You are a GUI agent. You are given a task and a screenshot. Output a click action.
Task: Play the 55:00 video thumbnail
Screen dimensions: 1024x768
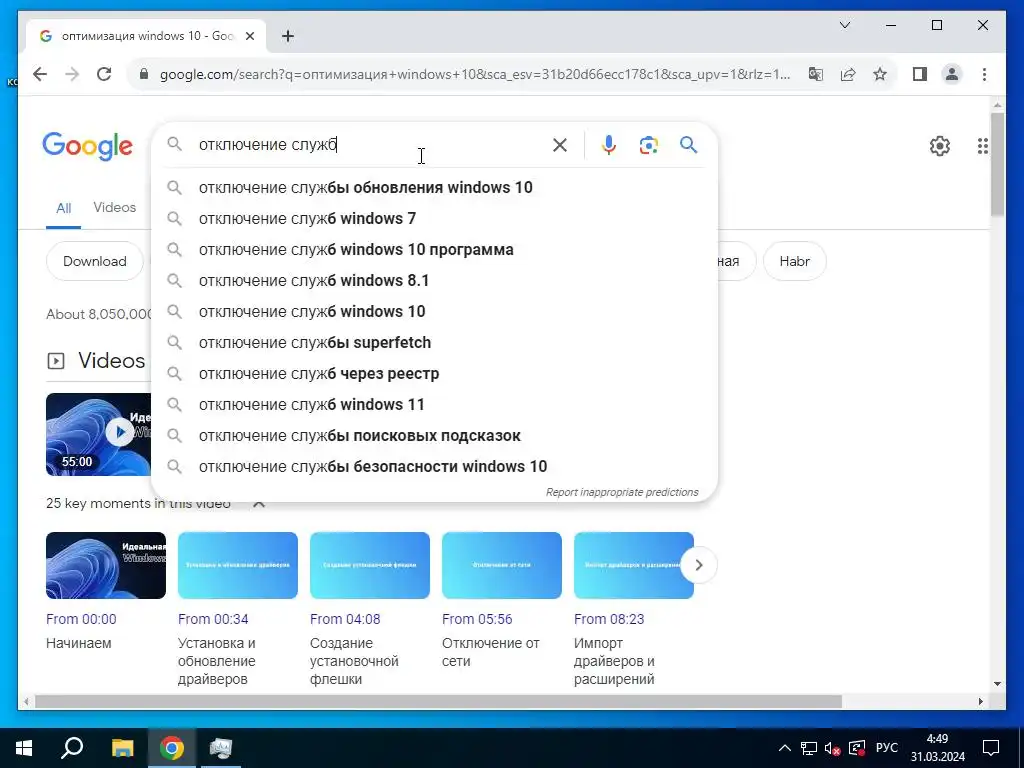[99, 434]
